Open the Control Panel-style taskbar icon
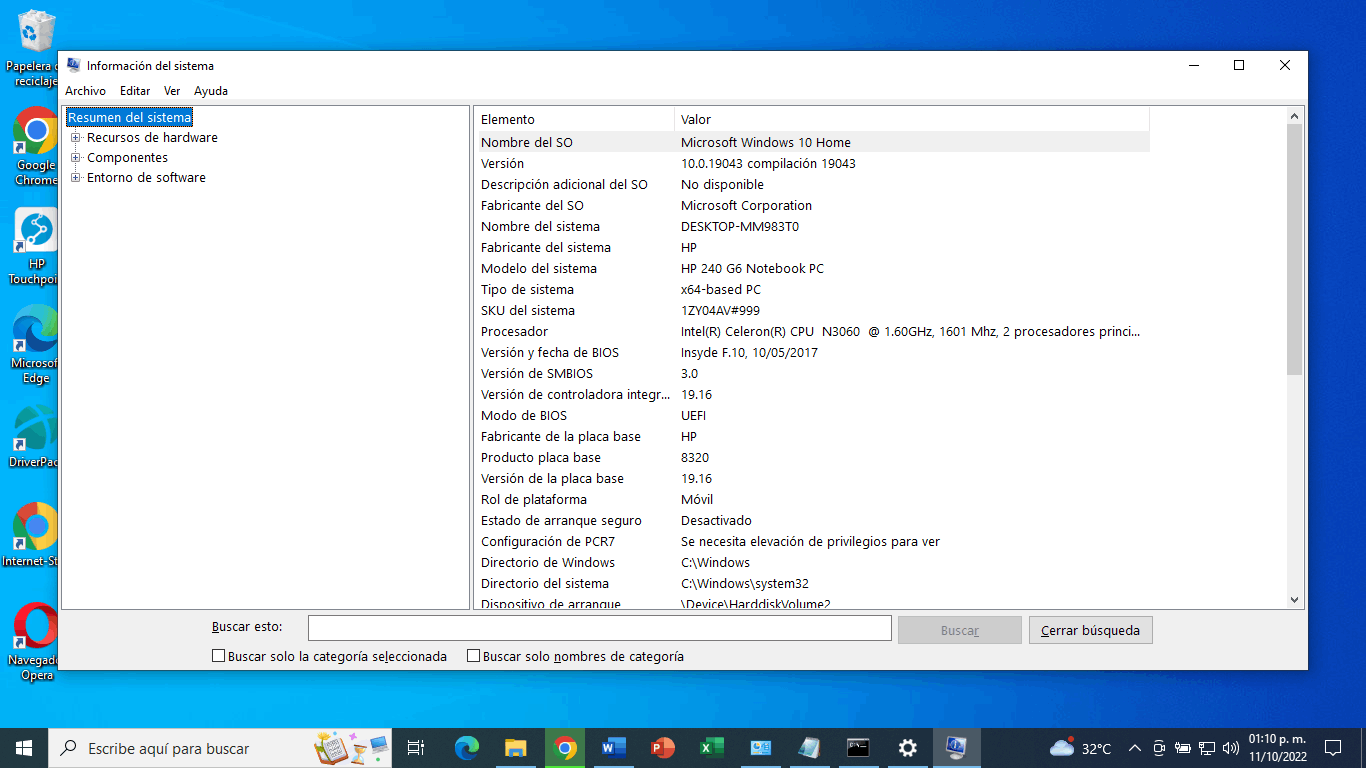Image resolution: width=1366 pixels, height=768 pixels. click(760, 748)
